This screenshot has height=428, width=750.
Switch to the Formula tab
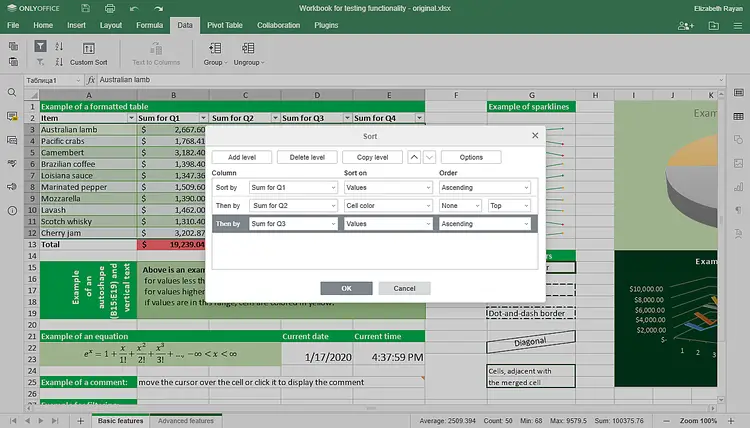149,25
